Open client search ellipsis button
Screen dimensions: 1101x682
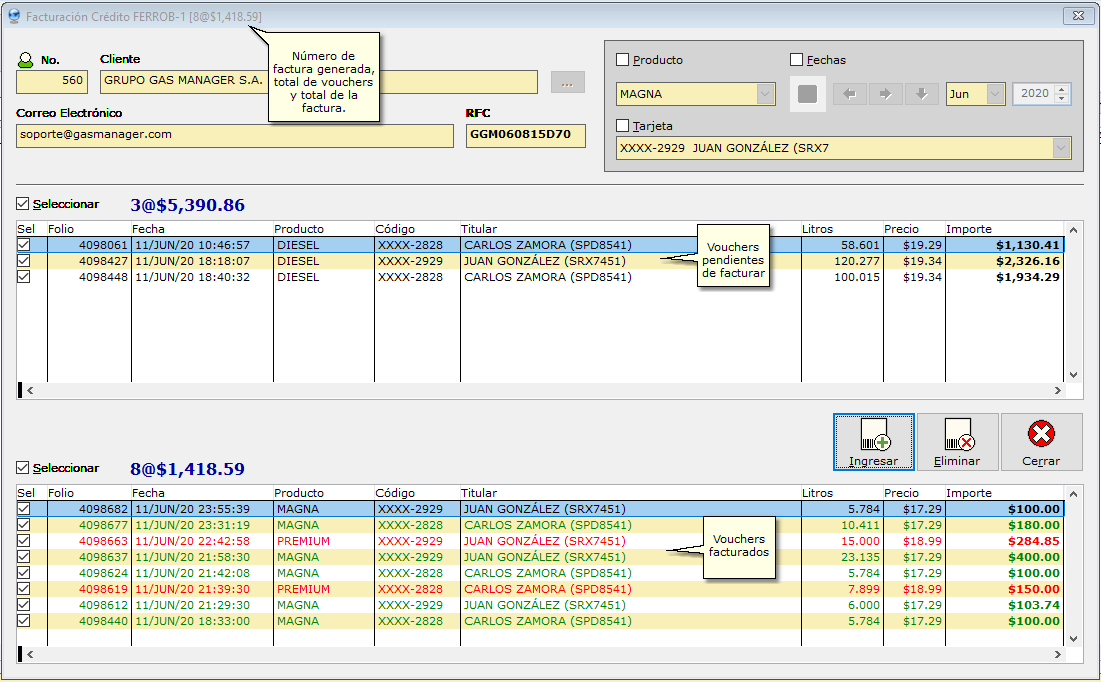point(567,83)
